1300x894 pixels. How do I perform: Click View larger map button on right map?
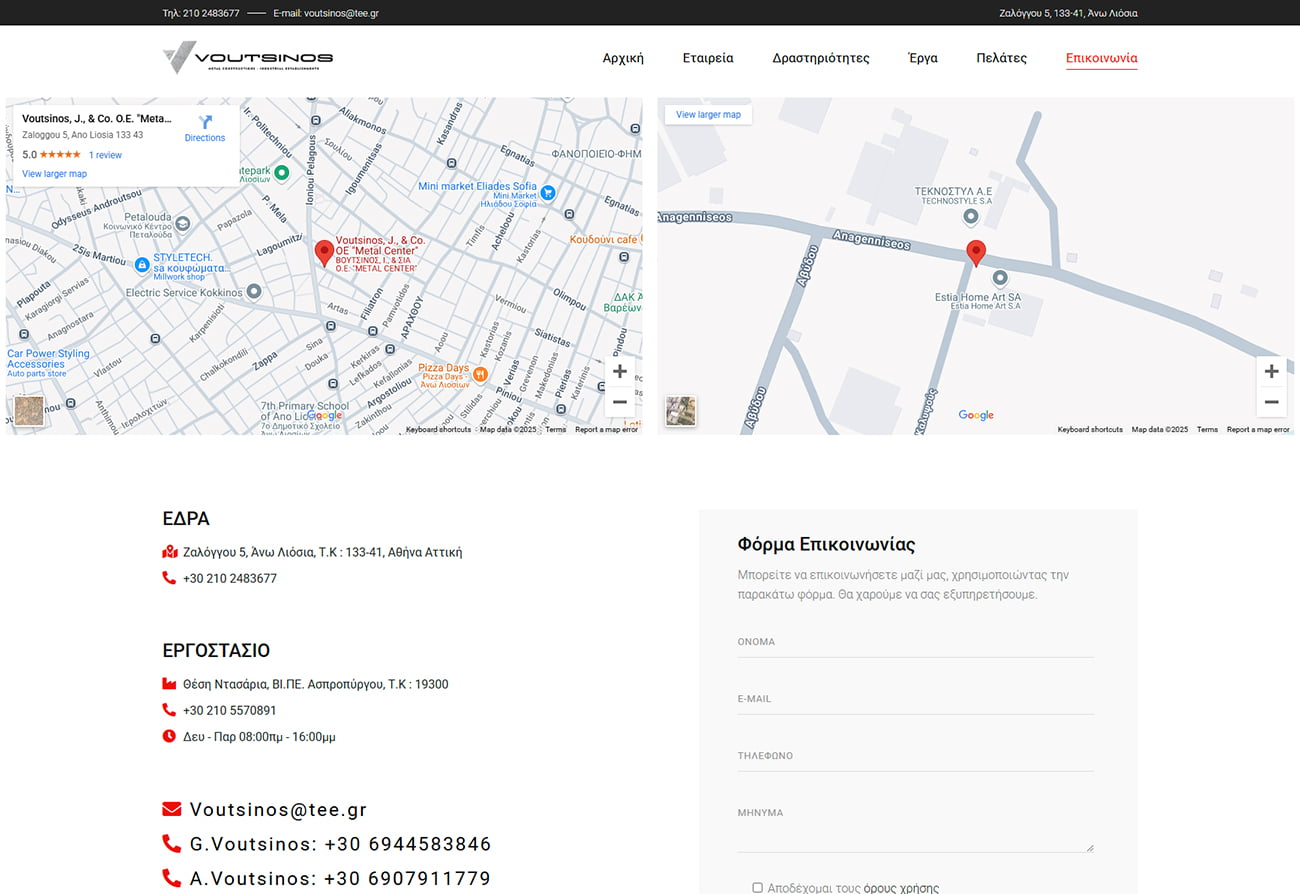[x=708, y=115]
